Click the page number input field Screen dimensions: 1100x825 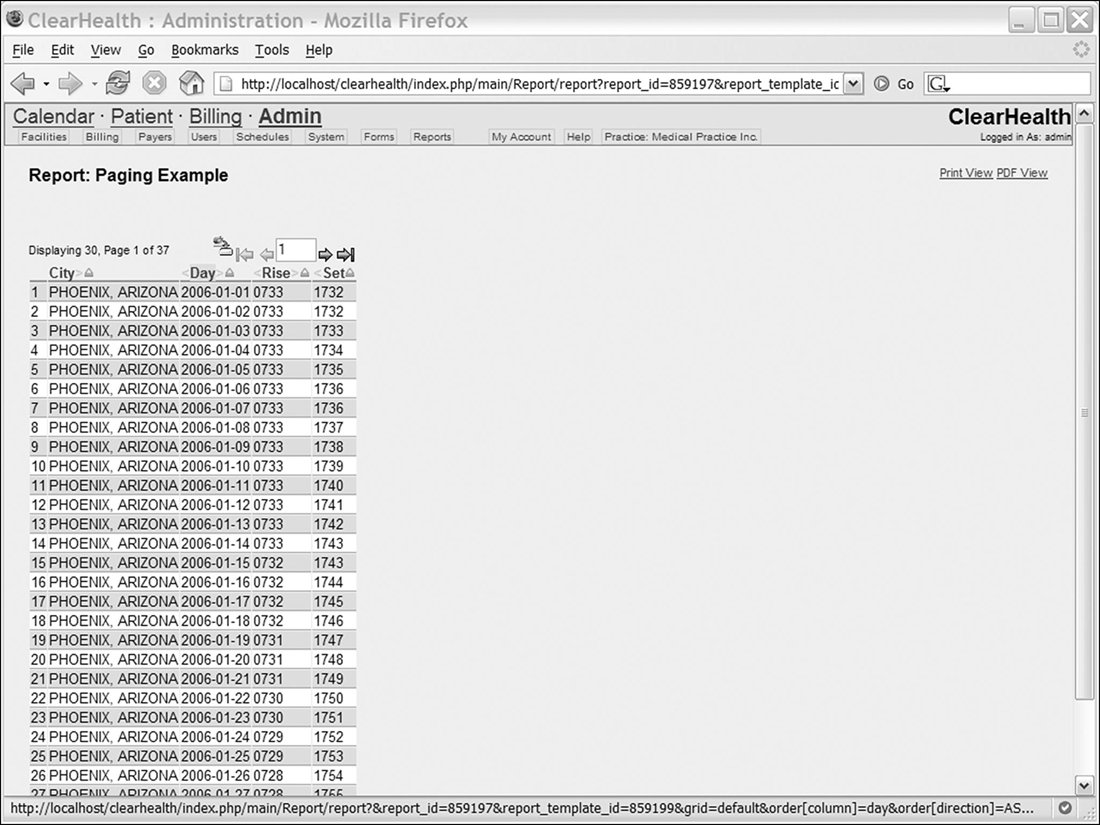295,250
